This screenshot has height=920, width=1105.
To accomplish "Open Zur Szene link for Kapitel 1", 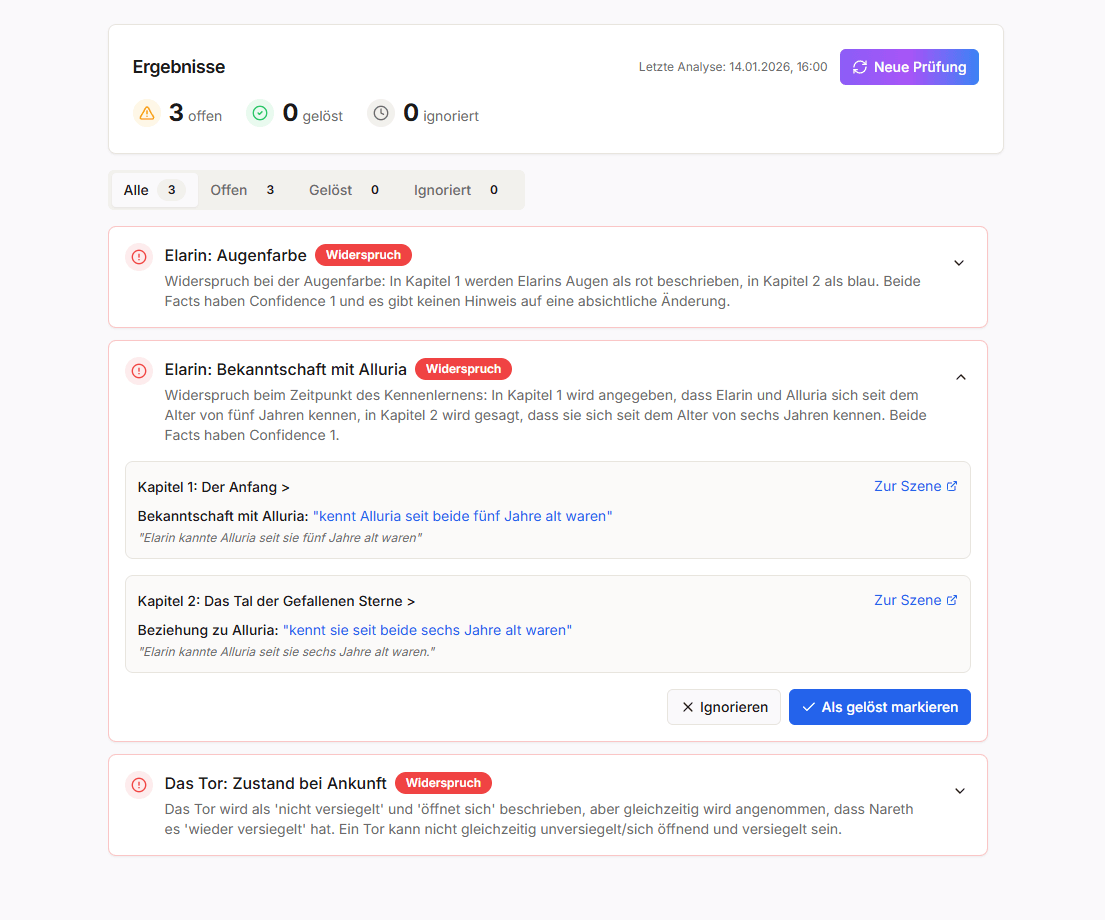I will click(908, 486).
